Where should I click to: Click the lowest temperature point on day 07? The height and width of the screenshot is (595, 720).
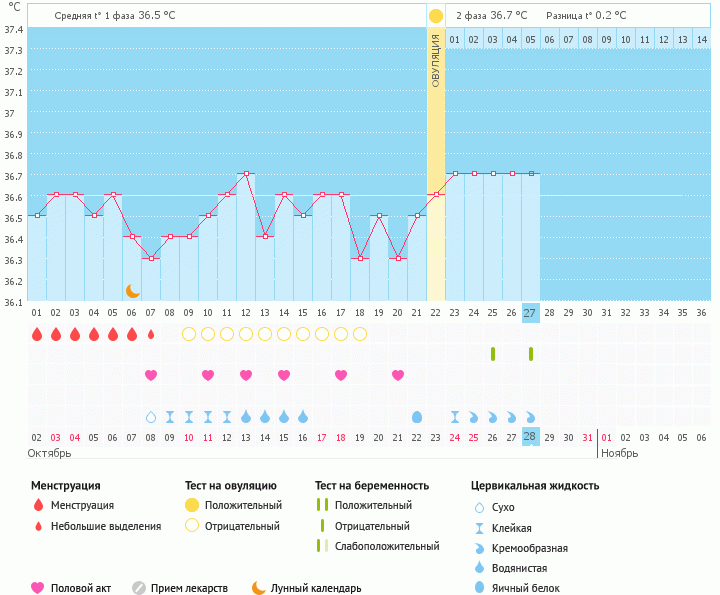pos(151,258)
